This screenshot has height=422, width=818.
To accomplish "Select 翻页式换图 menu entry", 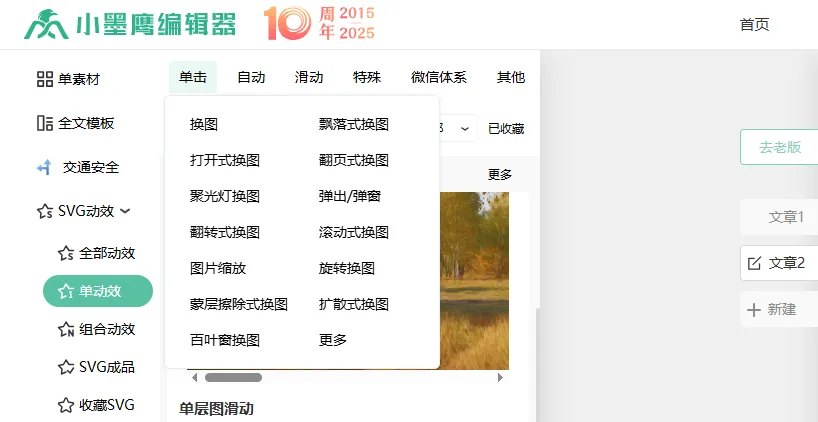I will pos(354,160).
